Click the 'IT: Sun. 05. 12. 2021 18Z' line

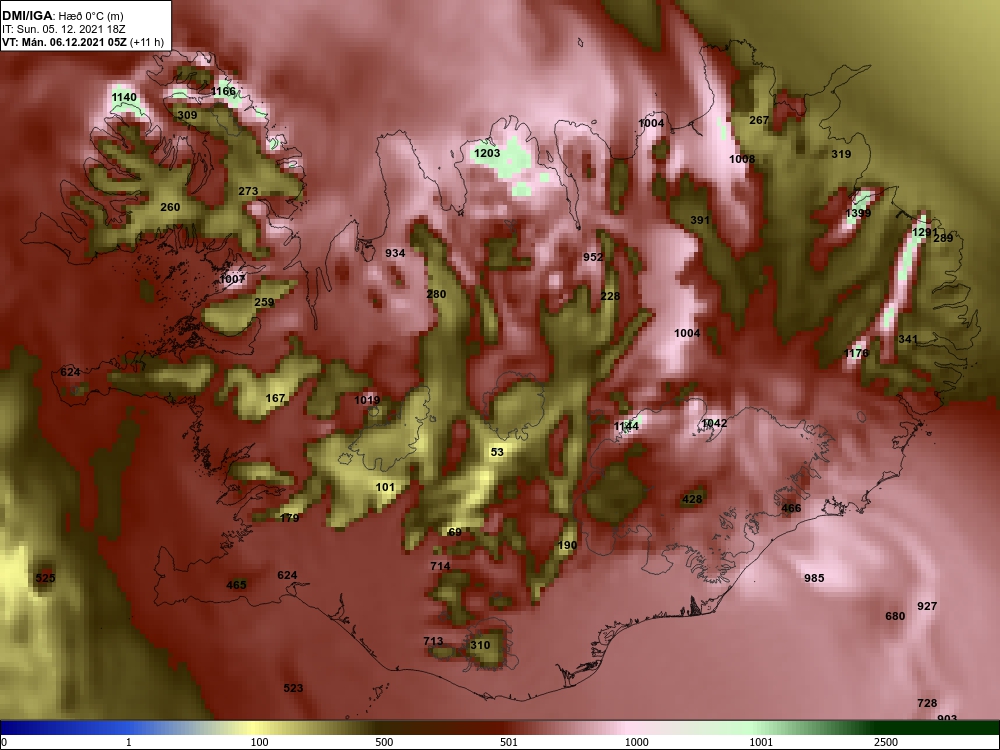[62, 29]
